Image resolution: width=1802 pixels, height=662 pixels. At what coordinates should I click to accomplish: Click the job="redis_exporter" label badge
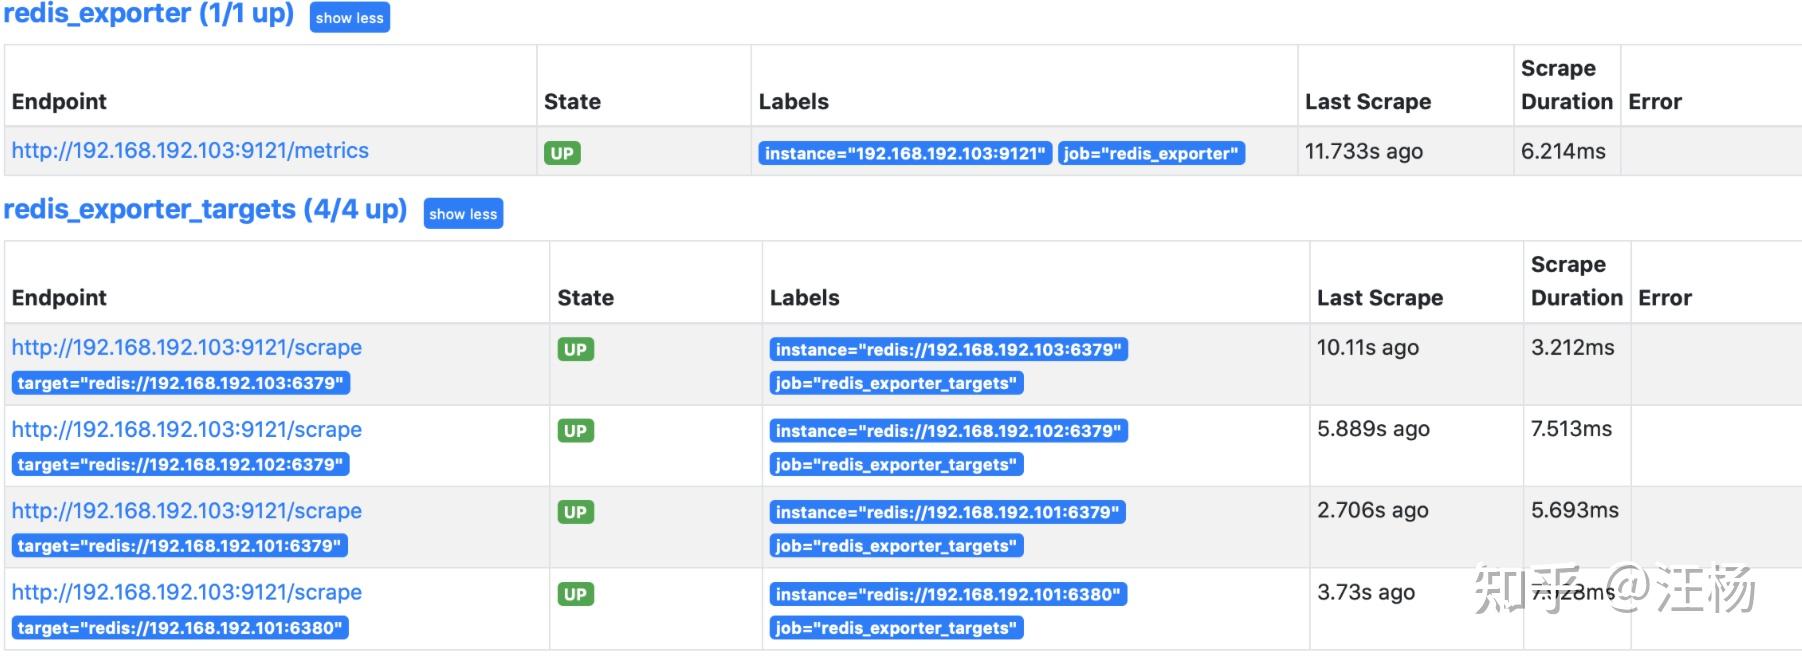(x=1151, y=153)
